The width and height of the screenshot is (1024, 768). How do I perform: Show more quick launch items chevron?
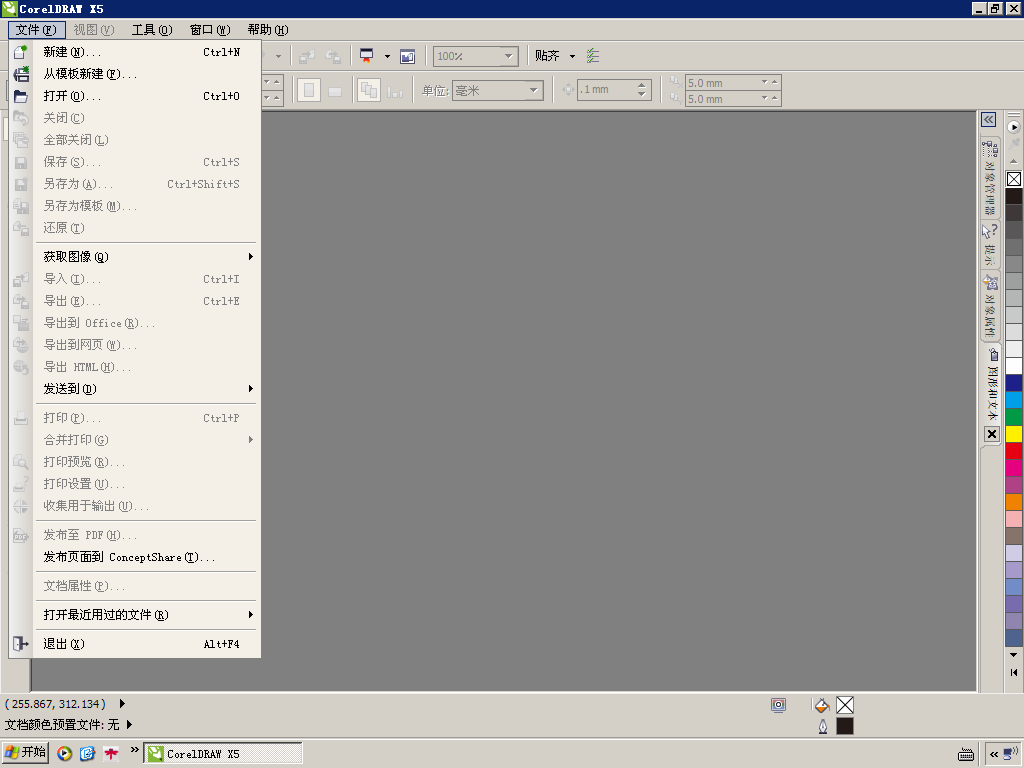click(x=135, y=750)
